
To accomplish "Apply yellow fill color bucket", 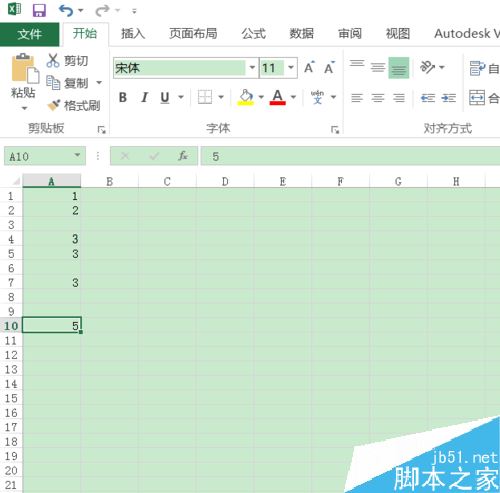I will [246, 97].
